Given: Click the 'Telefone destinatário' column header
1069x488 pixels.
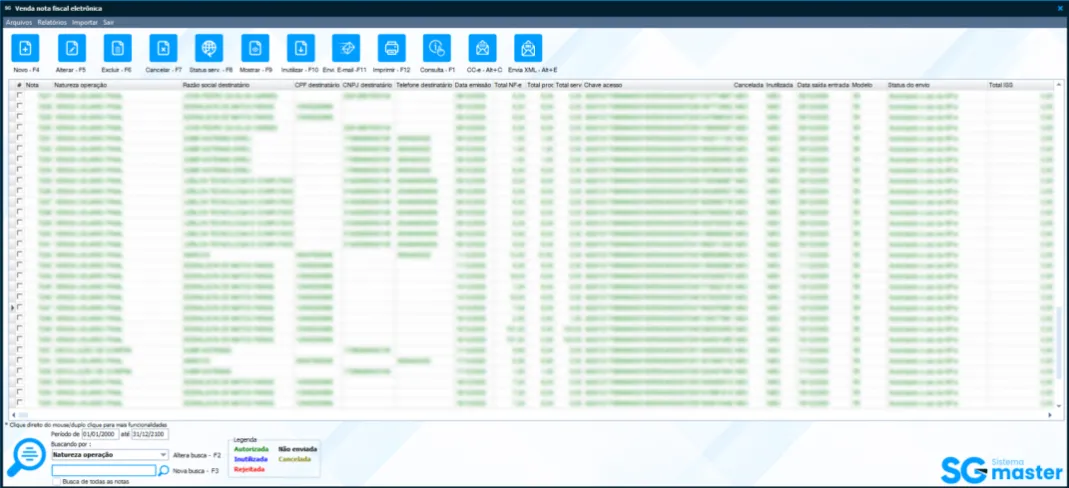Looking at the screenshot, I should (x=424, y=85).
